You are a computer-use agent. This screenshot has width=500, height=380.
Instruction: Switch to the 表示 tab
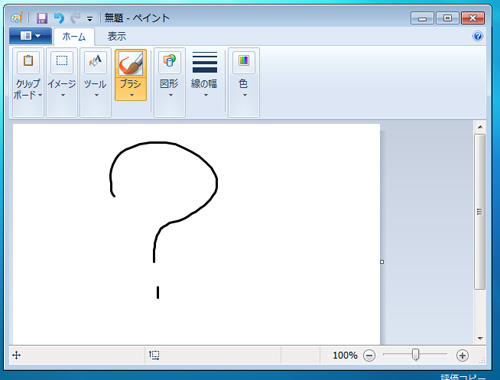point(117,36)
